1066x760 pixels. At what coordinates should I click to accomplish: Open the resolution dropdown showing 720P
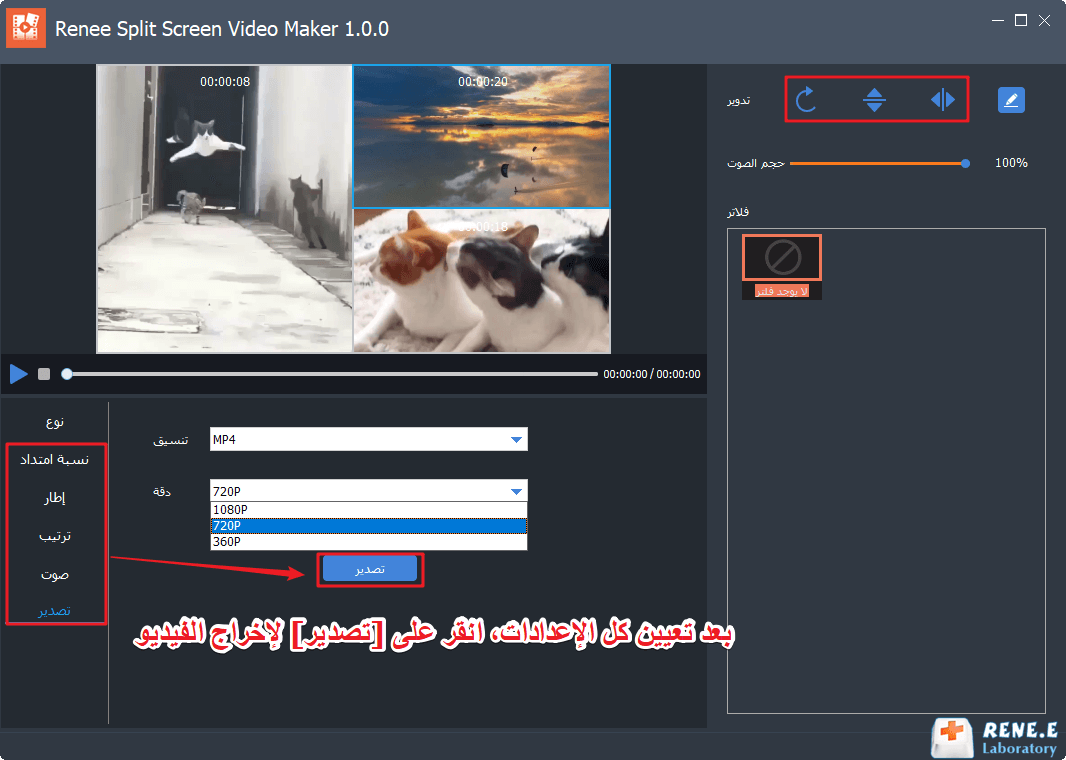click(x=368, y=491)
